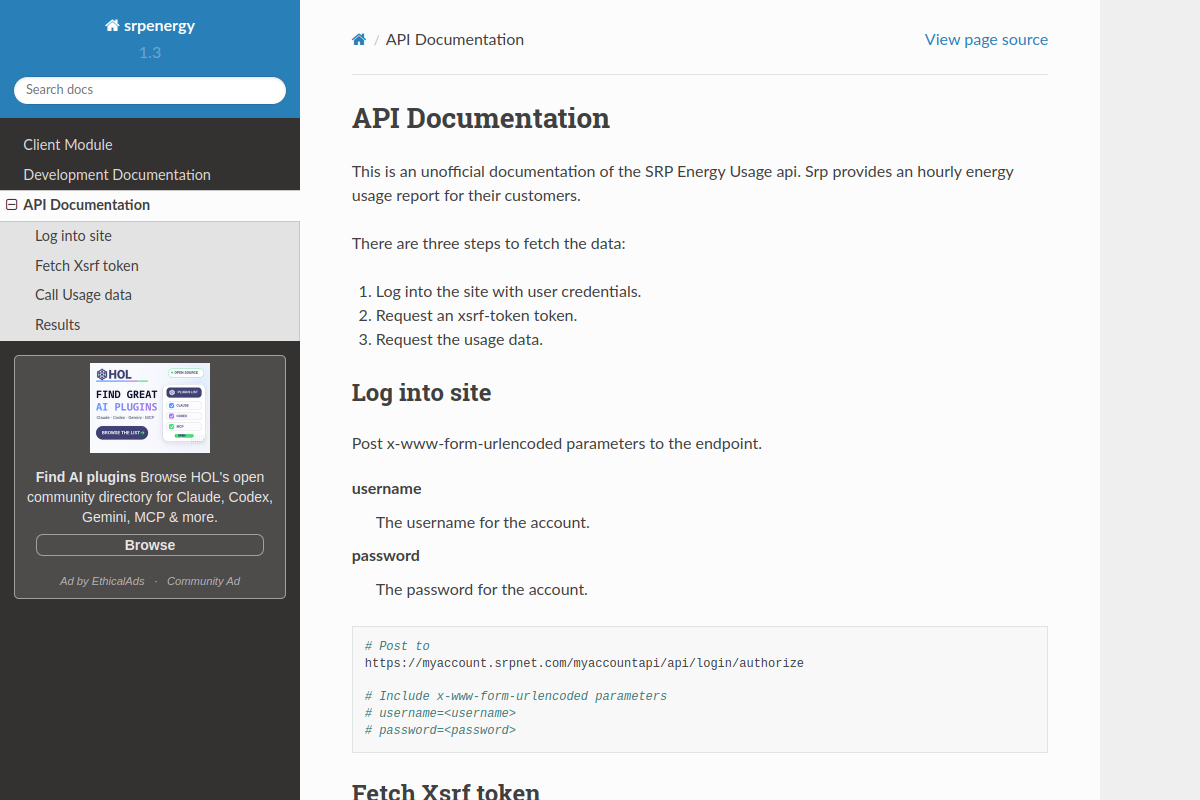Viewport: 1200px width, 800px height.
Task: Collapse the API Documentation sidebar section
Action: click(12, 205)
